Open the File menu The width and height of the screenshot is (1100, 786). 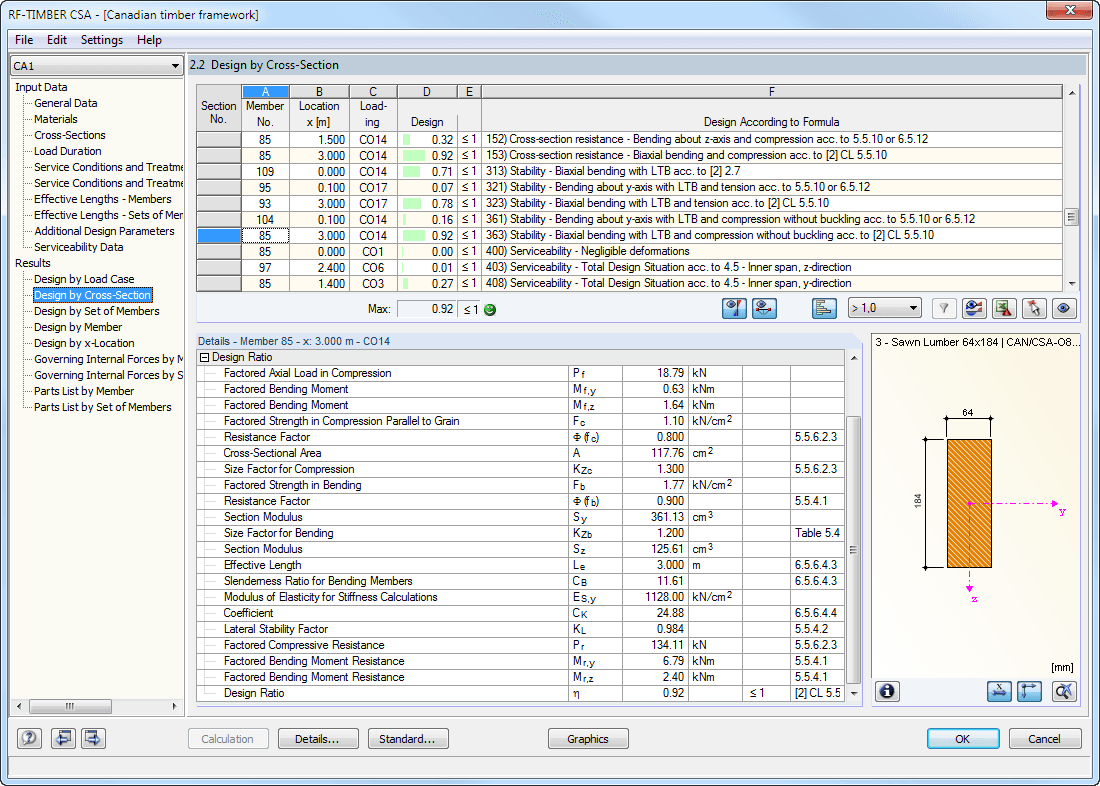tap(24, 40)
